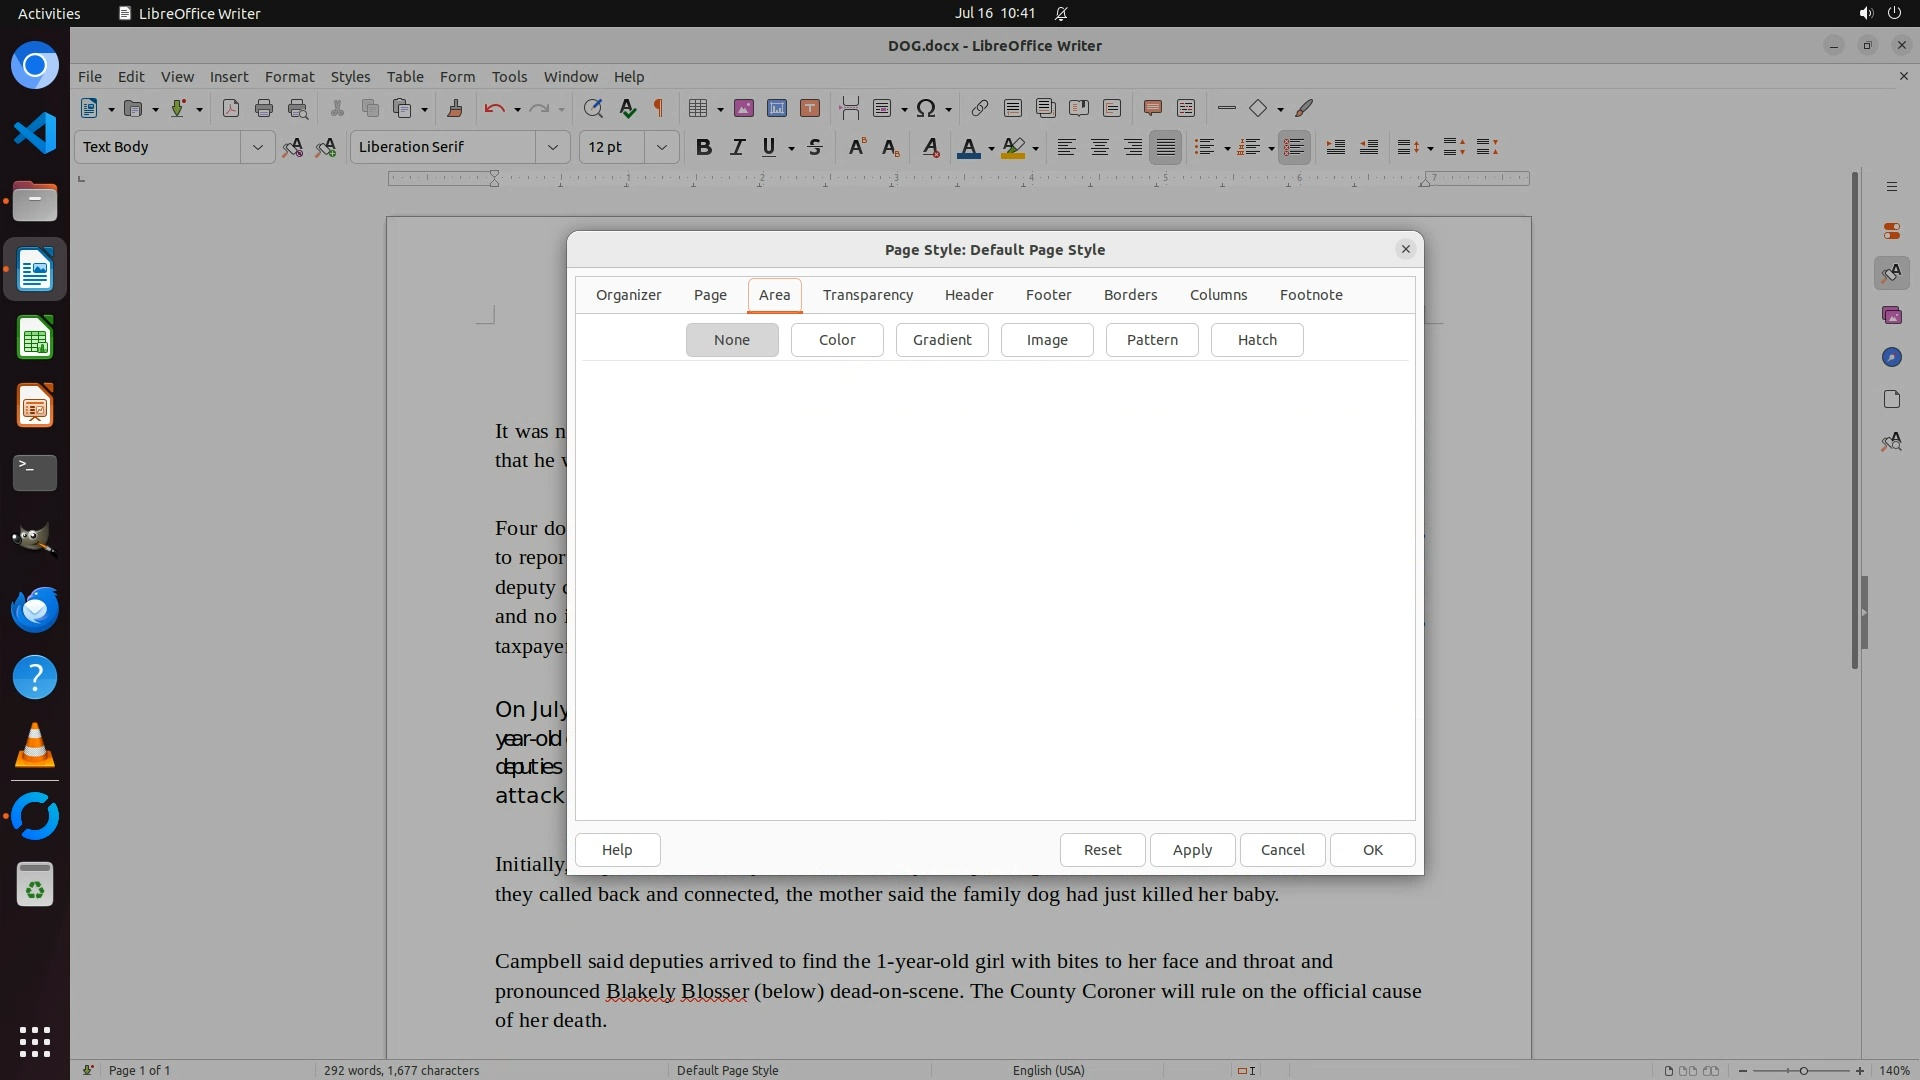The width and height of the screenshot is (1920, 1080).
Task: Click the Reset button
Action: click(1102, 850)
